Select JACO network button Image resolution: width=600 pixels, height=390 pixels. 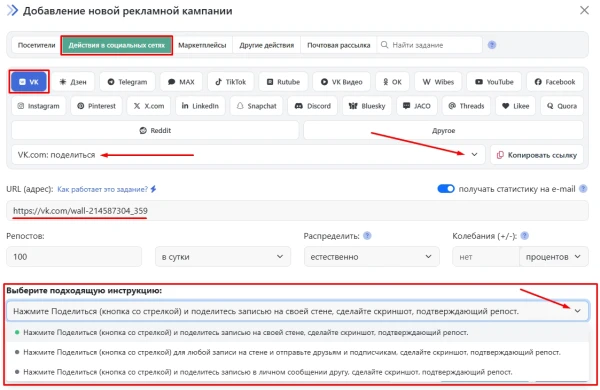[417, 106]
